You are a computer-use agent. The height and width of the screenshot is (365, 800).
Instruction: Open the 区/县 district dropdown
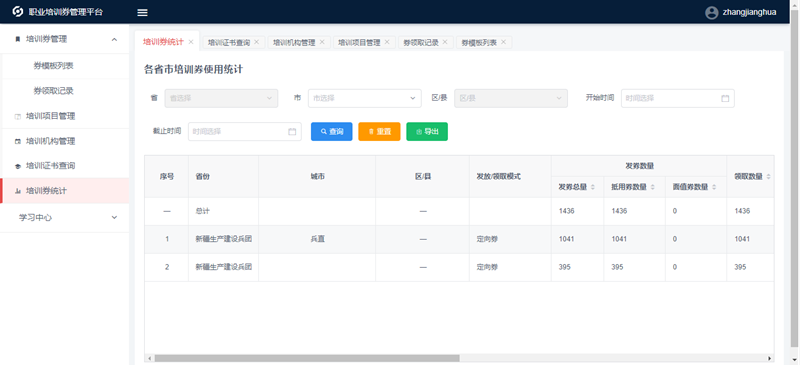(511, 99)
